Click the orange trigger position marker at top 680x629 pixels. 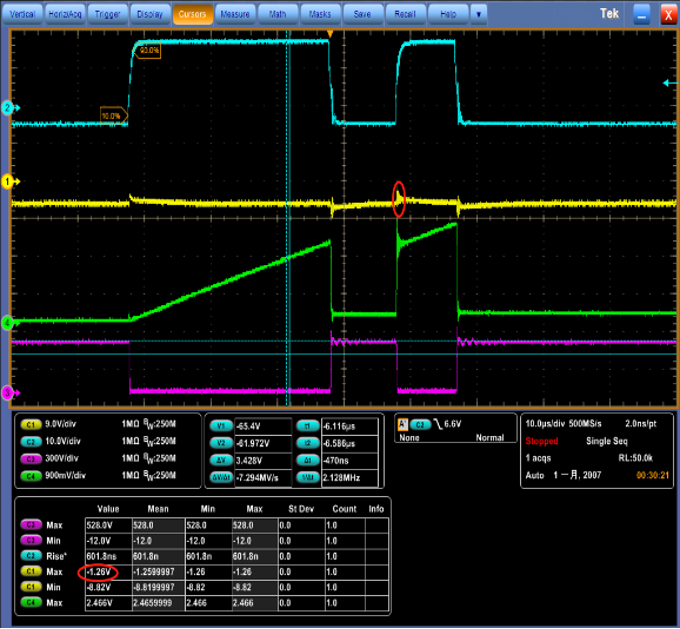pyautogui.click(x=330, y=35)
